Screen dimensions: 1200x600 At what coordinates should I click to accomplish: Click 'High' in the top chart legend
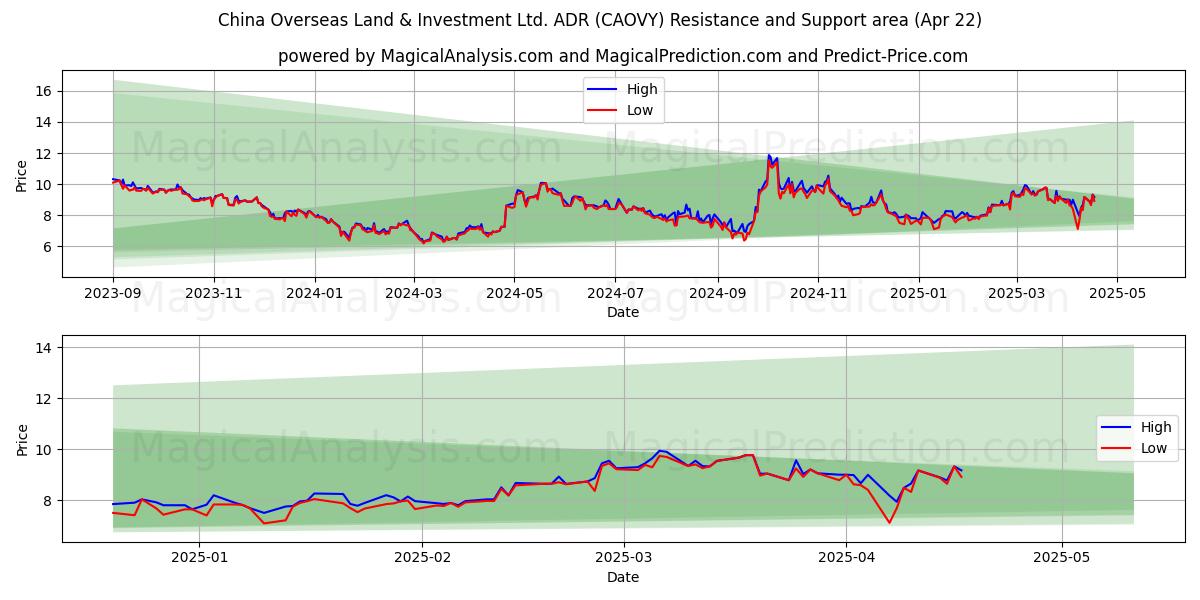click(x=643, y=90)
